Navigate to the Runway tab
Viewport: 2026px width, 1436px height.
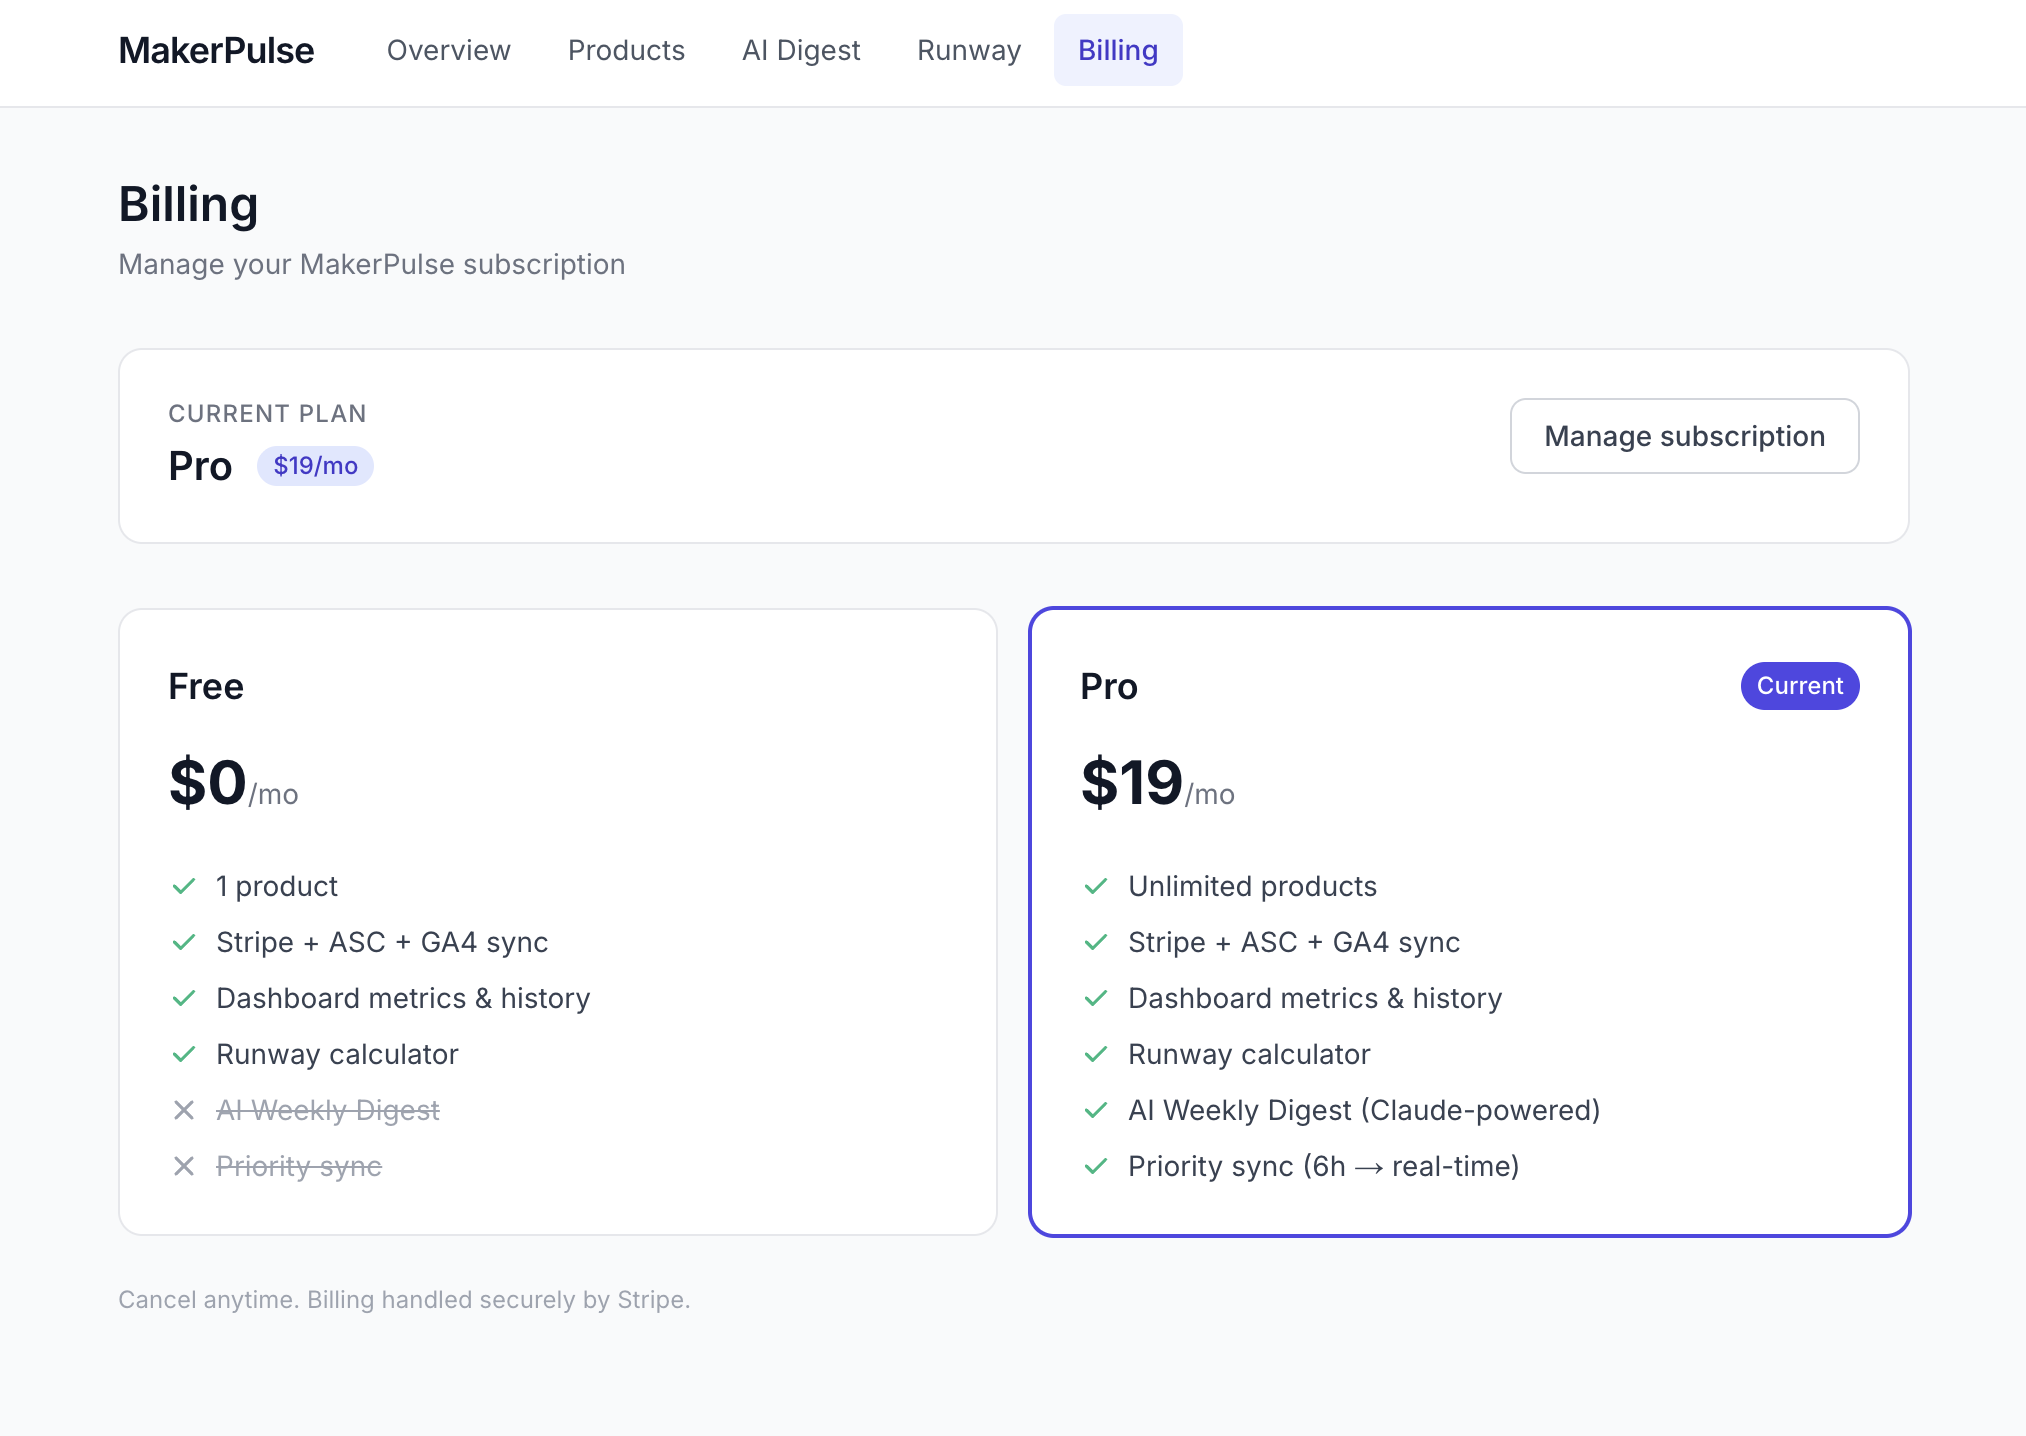click(x=969, y=50)
